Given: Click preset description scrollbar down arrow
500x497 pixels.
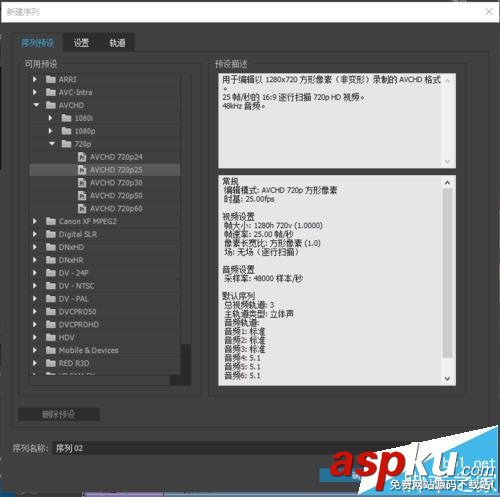Looking at the screenshot, I should point(447,162).
